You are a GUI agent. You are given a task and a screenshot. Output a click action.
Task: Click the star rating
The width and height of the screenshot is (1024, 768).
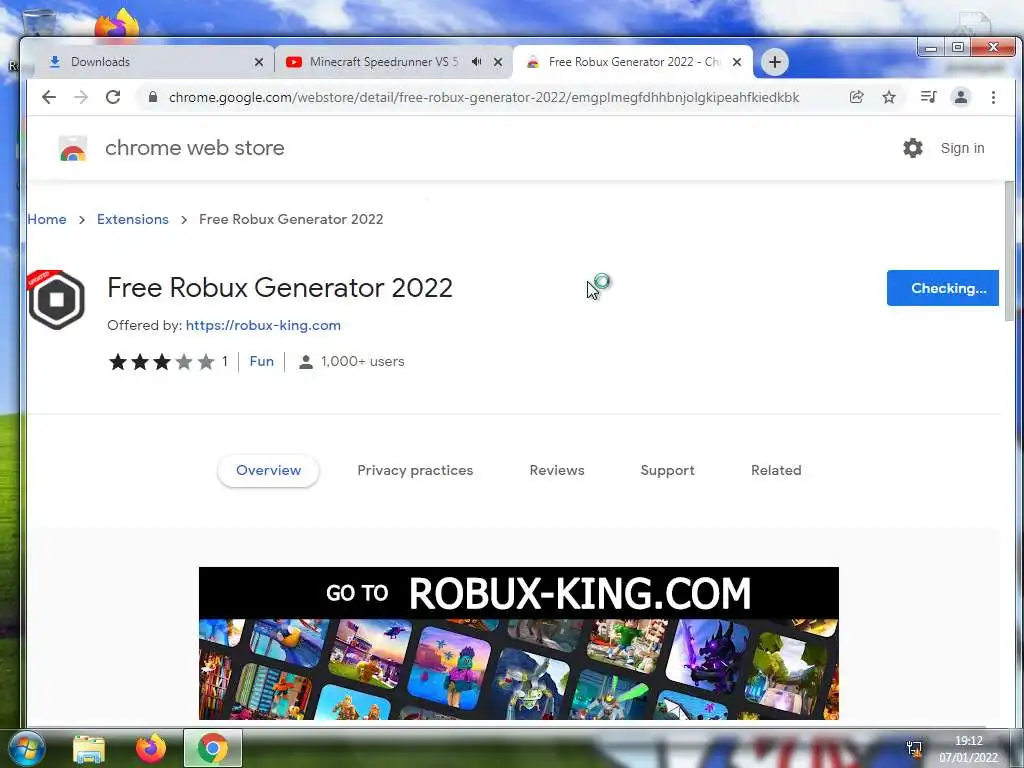[x=161, y=362]
